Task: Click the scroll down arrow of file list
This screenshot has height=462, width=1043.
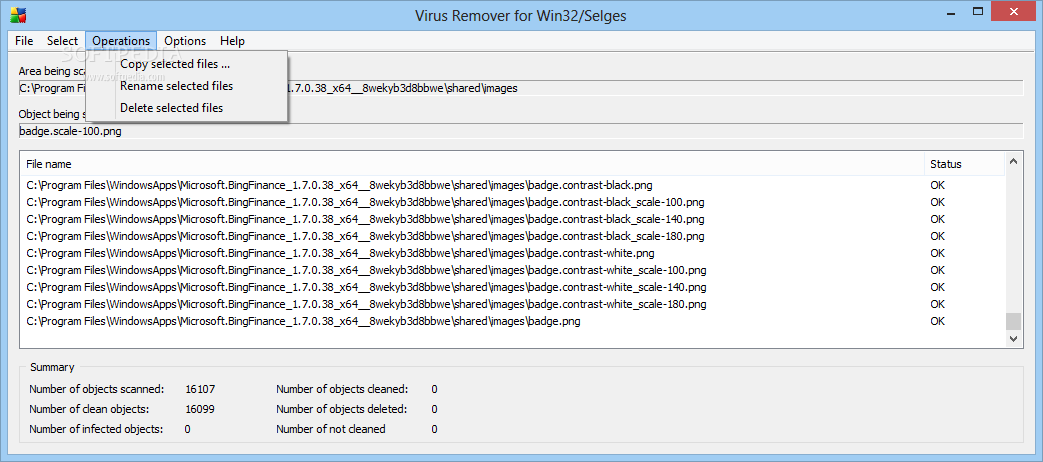Action: pyautogui.click(x=1013, y=338)
